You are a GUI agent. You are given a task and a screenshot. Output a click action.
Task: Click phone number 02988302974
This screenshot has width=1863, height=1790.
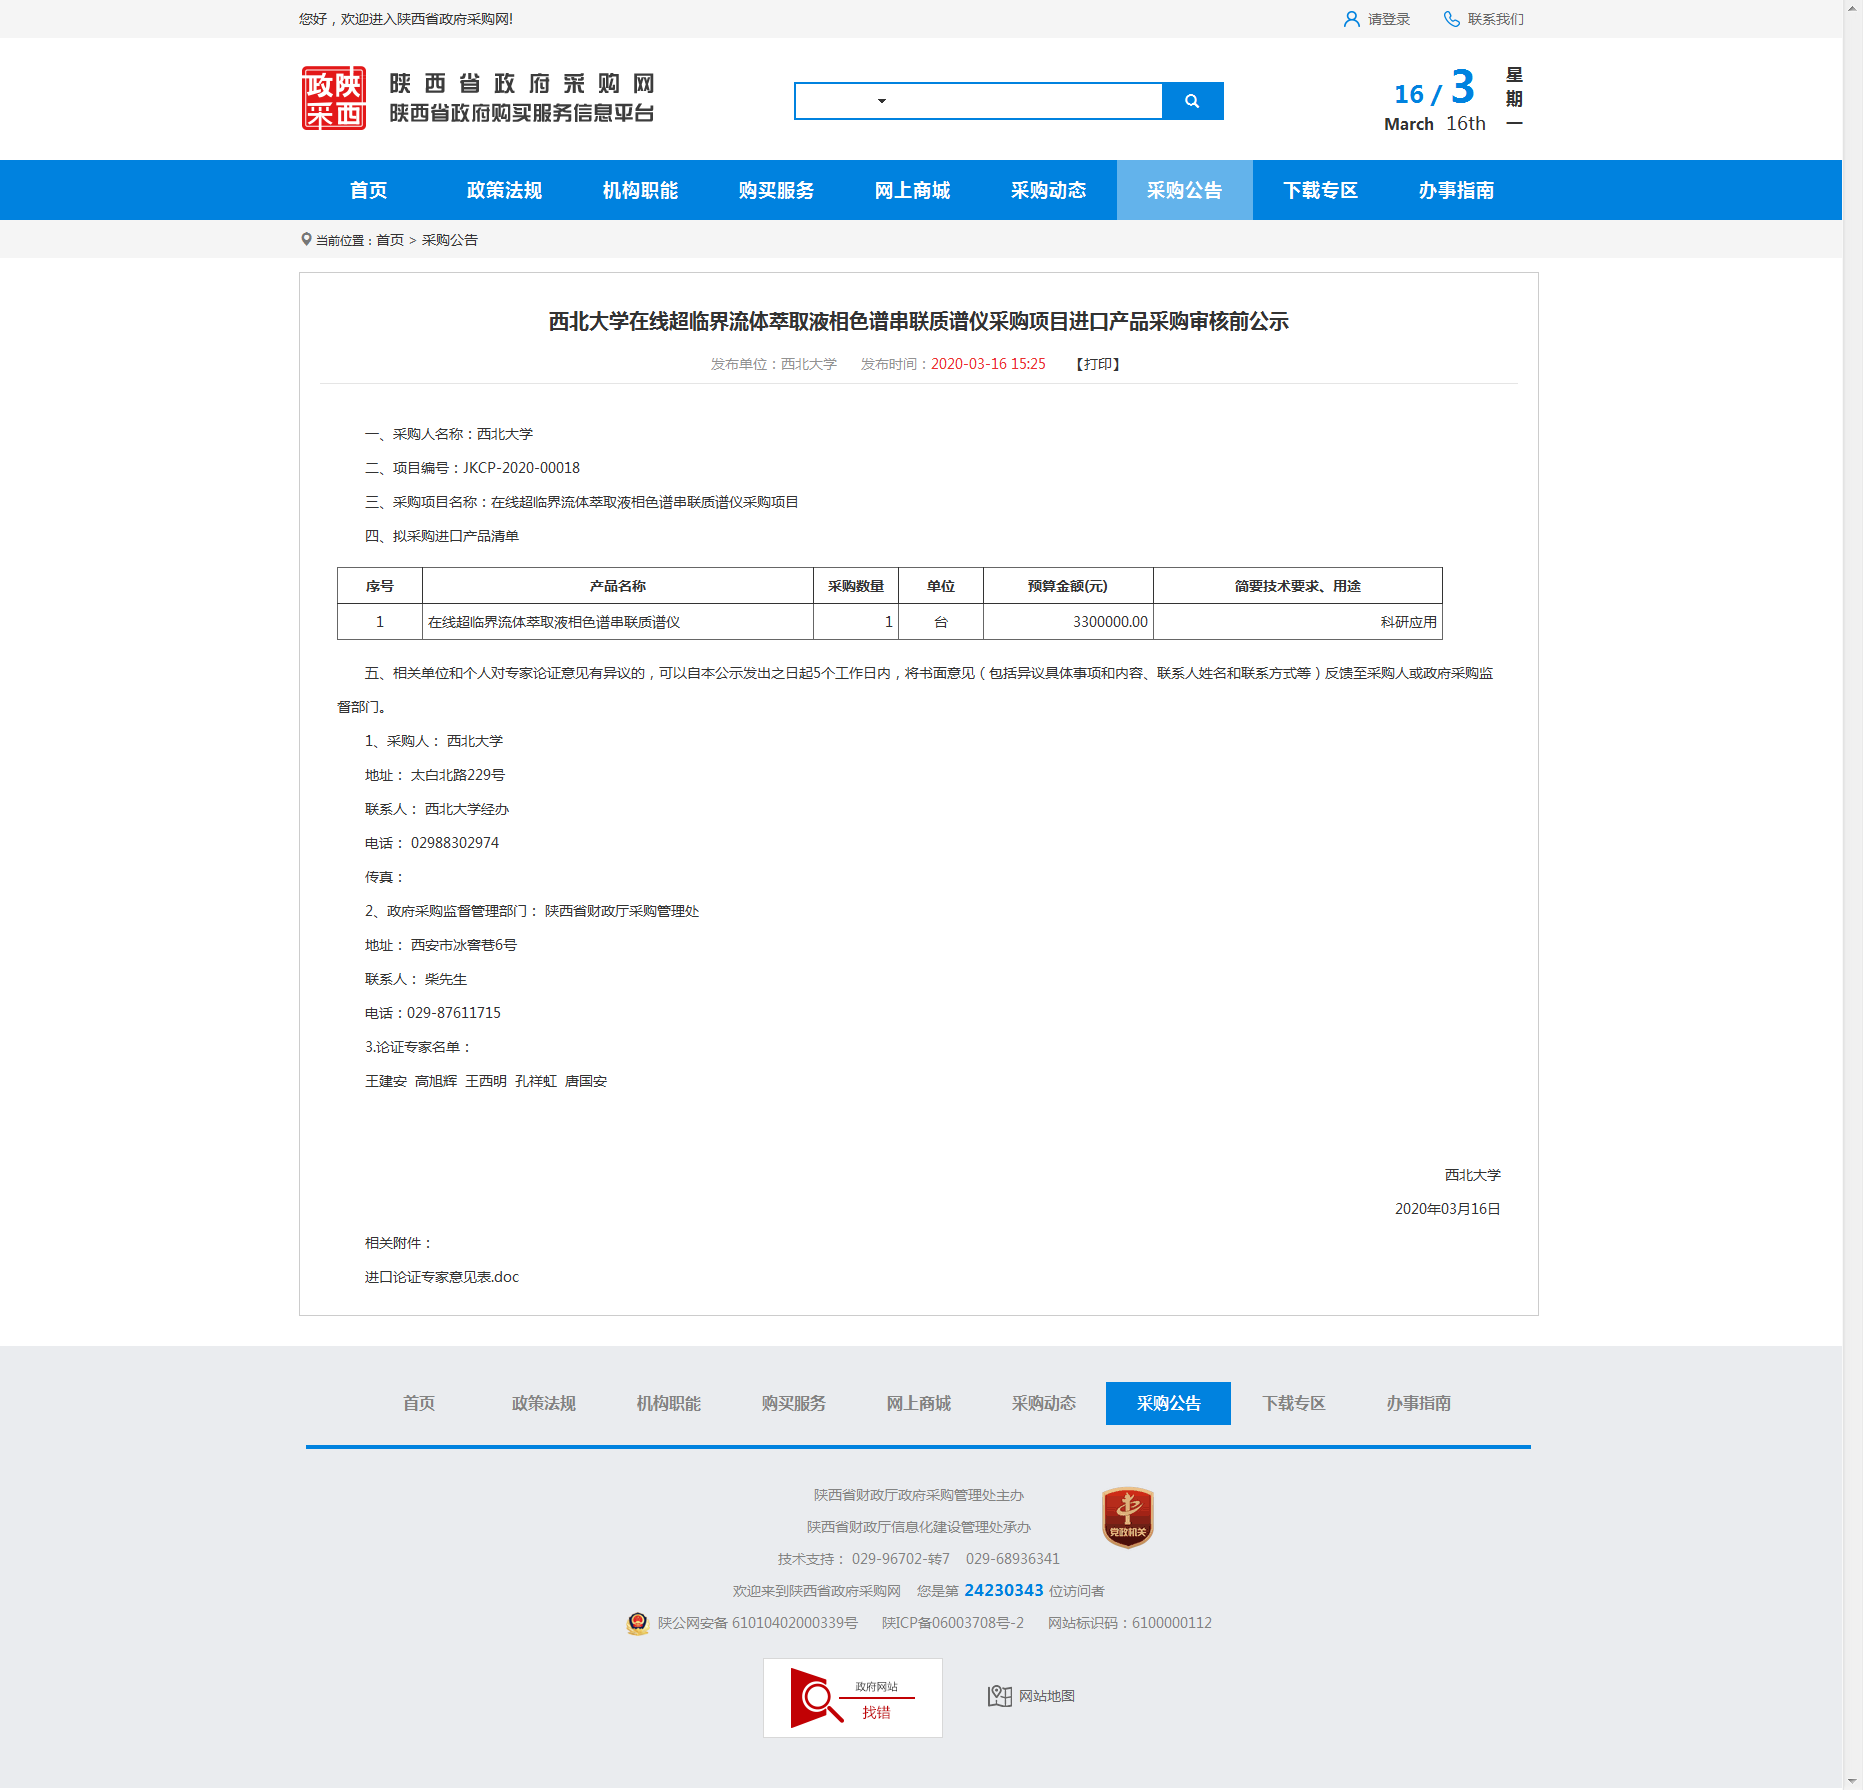[455, 843]
